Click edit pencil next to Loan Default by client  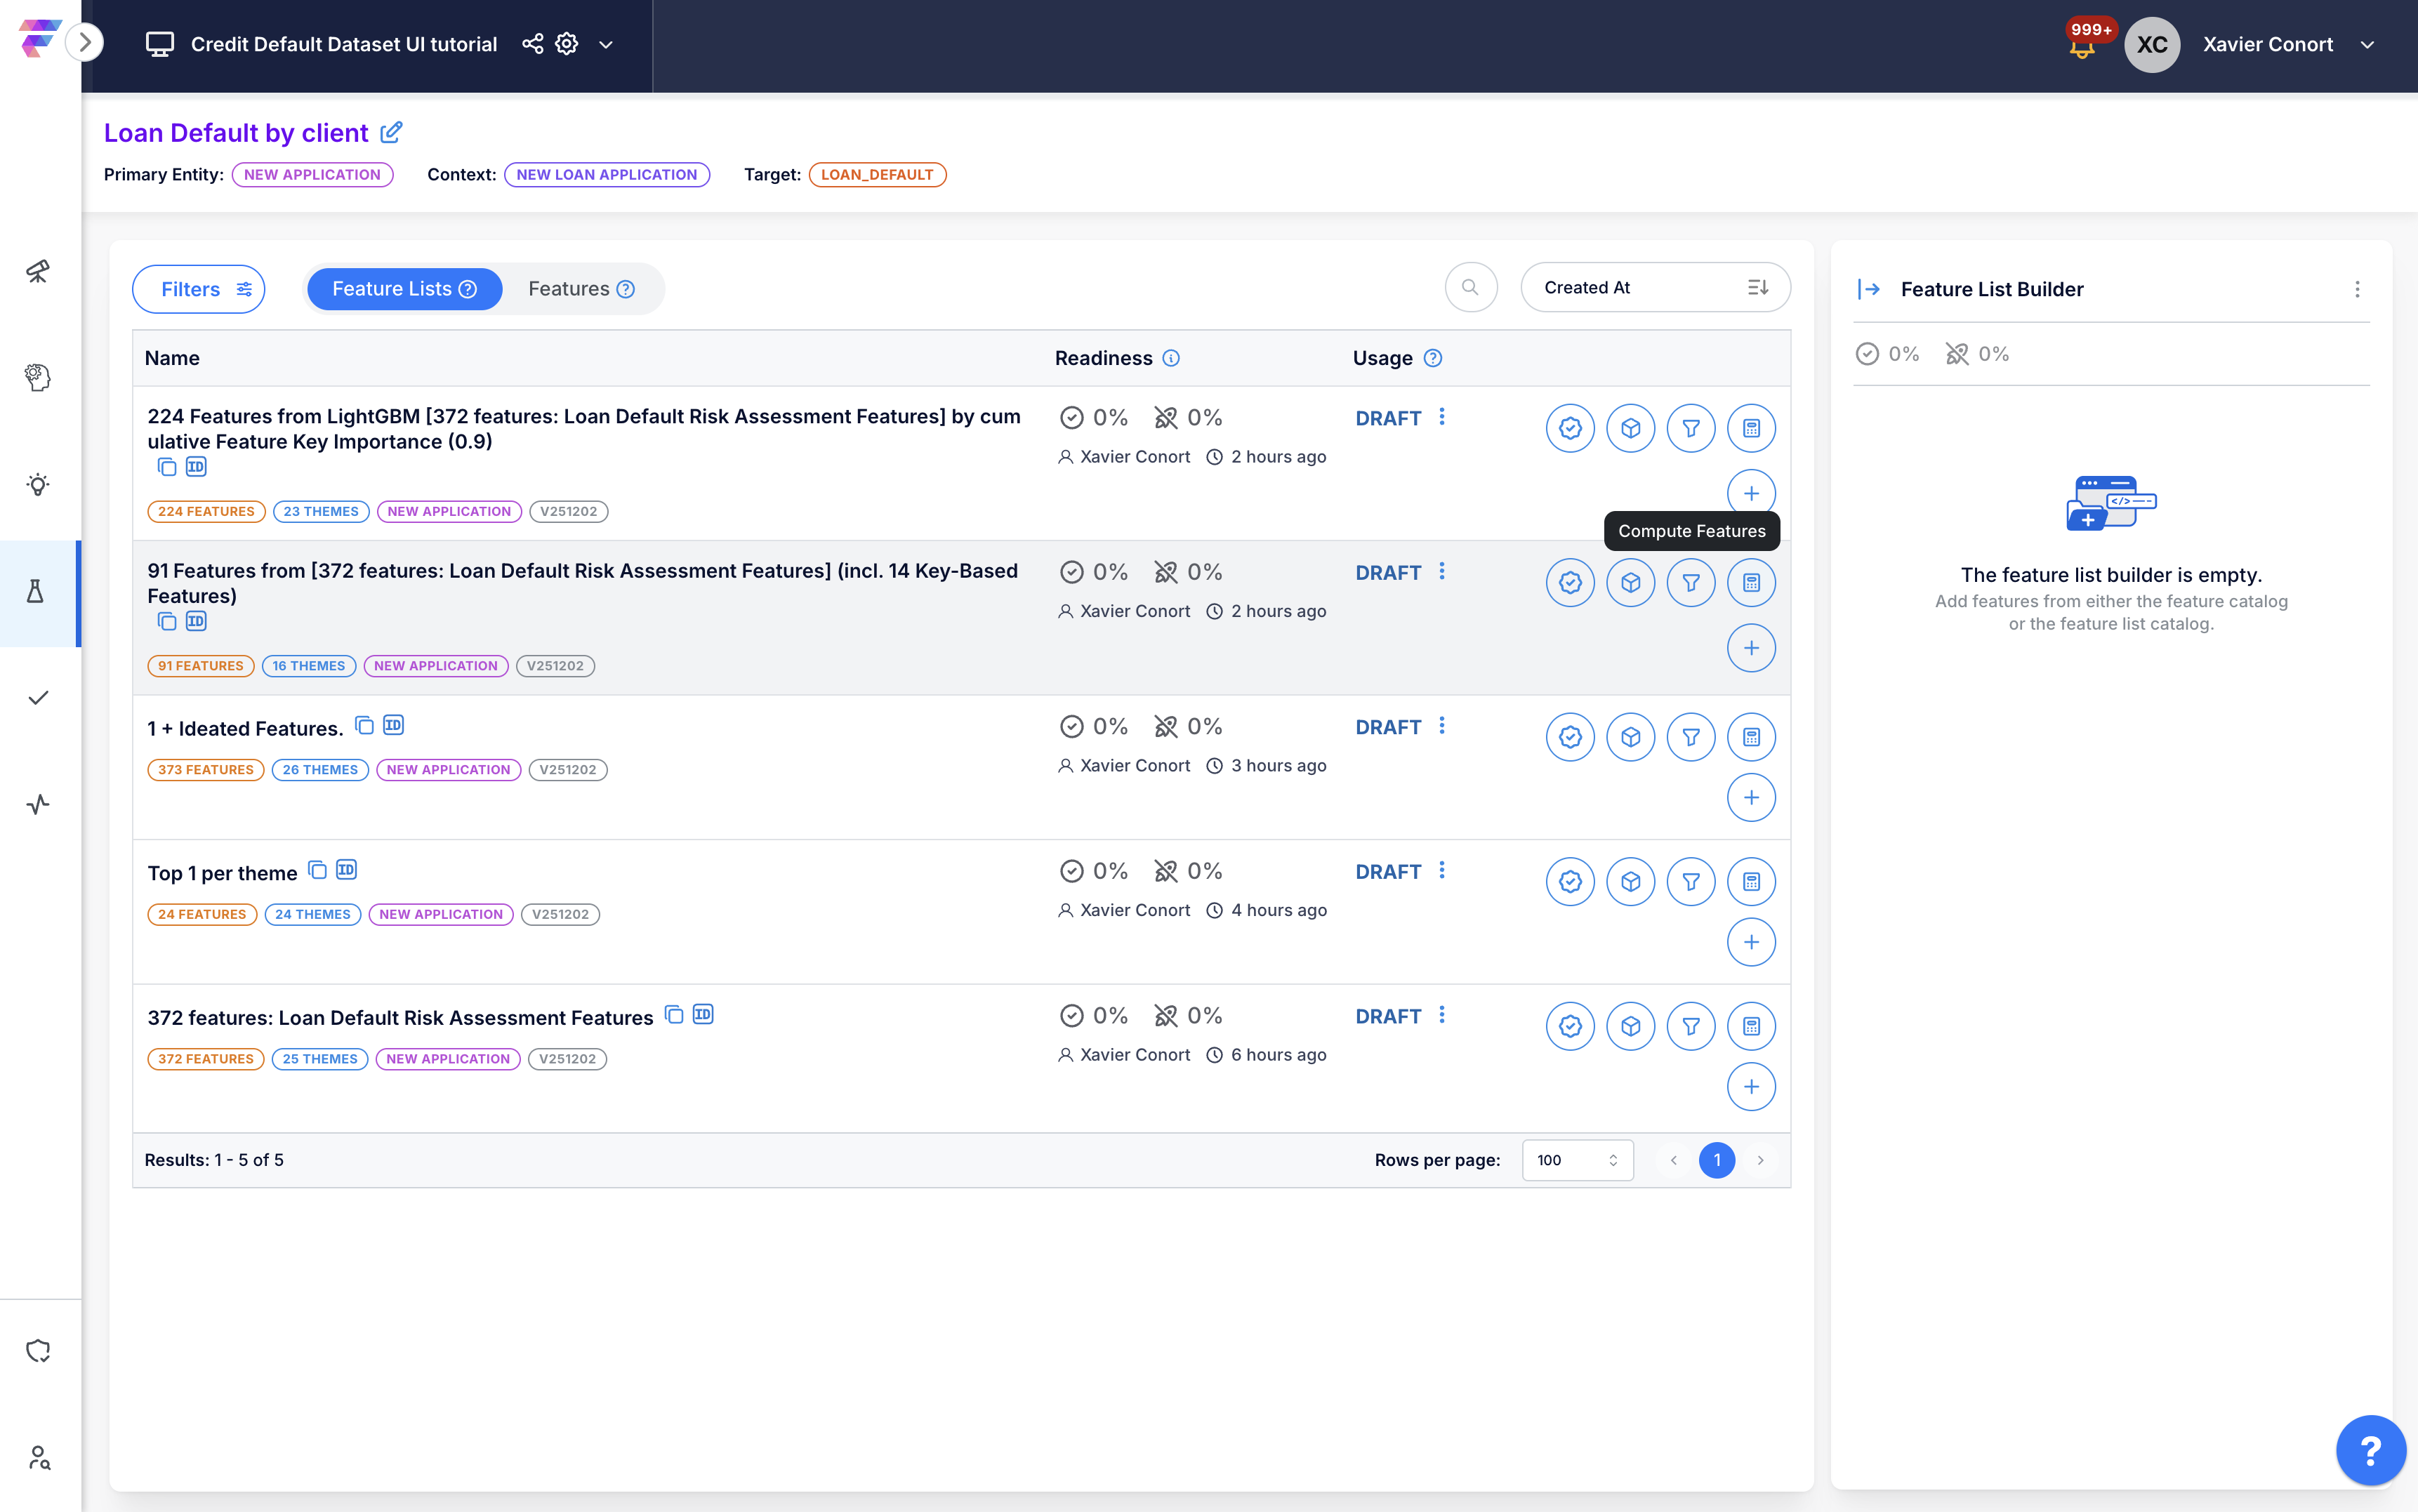(392, 132)
